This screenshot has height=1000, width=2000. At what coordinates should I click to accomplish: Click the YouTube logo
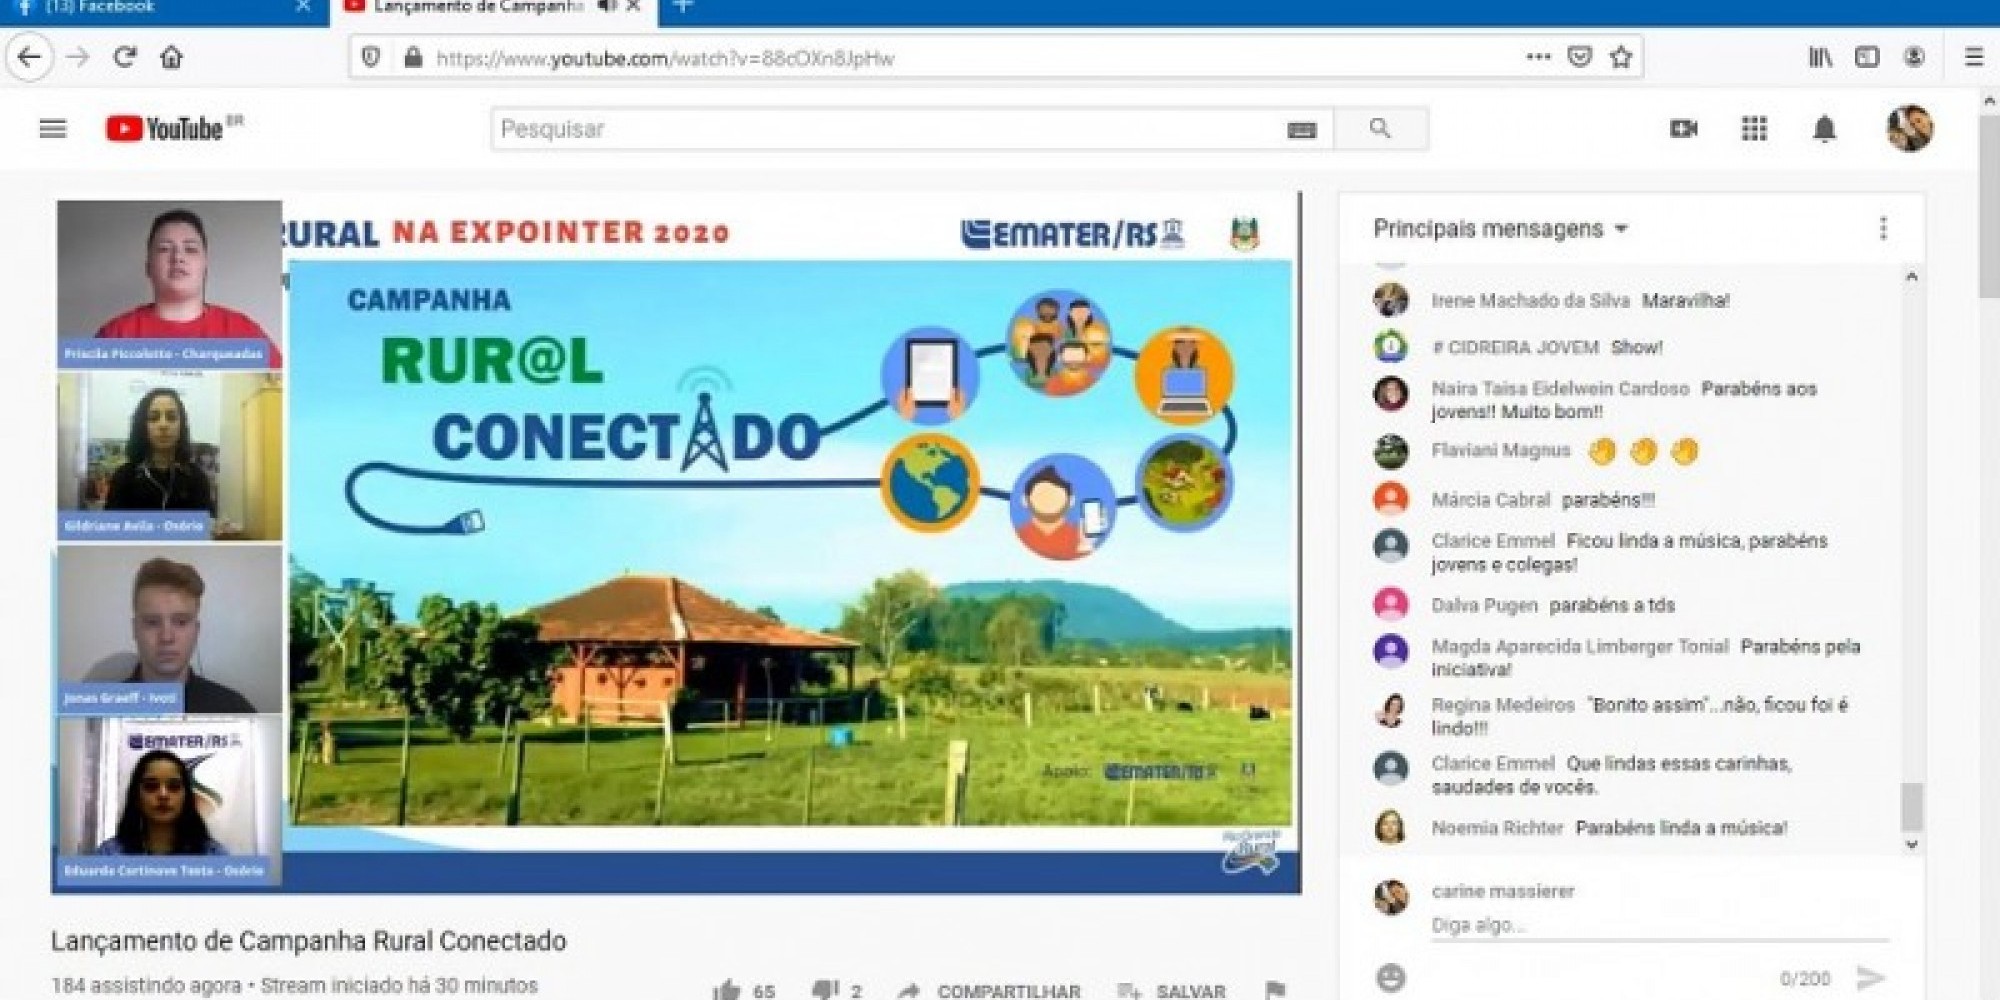click(x=166, y=129)
